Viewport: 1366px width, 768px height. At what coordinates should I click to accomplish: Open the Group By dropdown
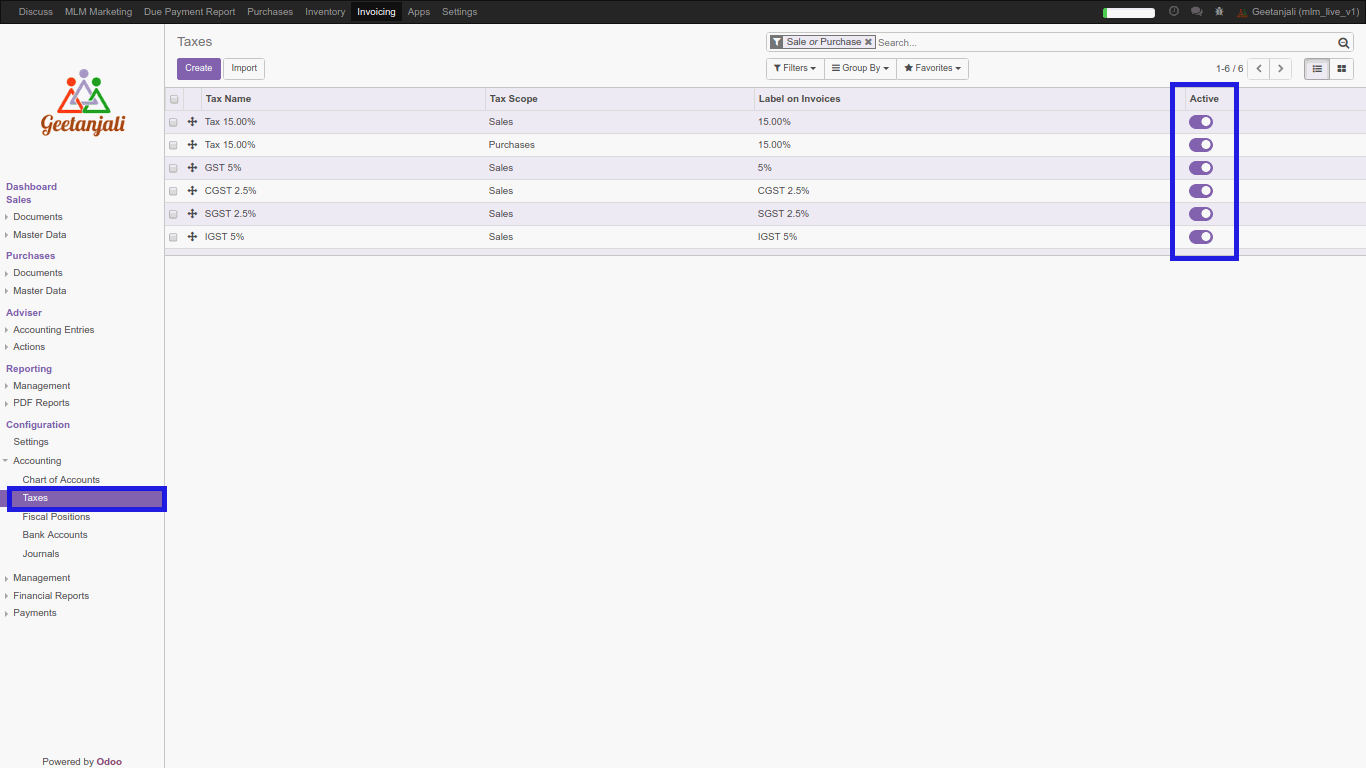click(x=860, y=69)
